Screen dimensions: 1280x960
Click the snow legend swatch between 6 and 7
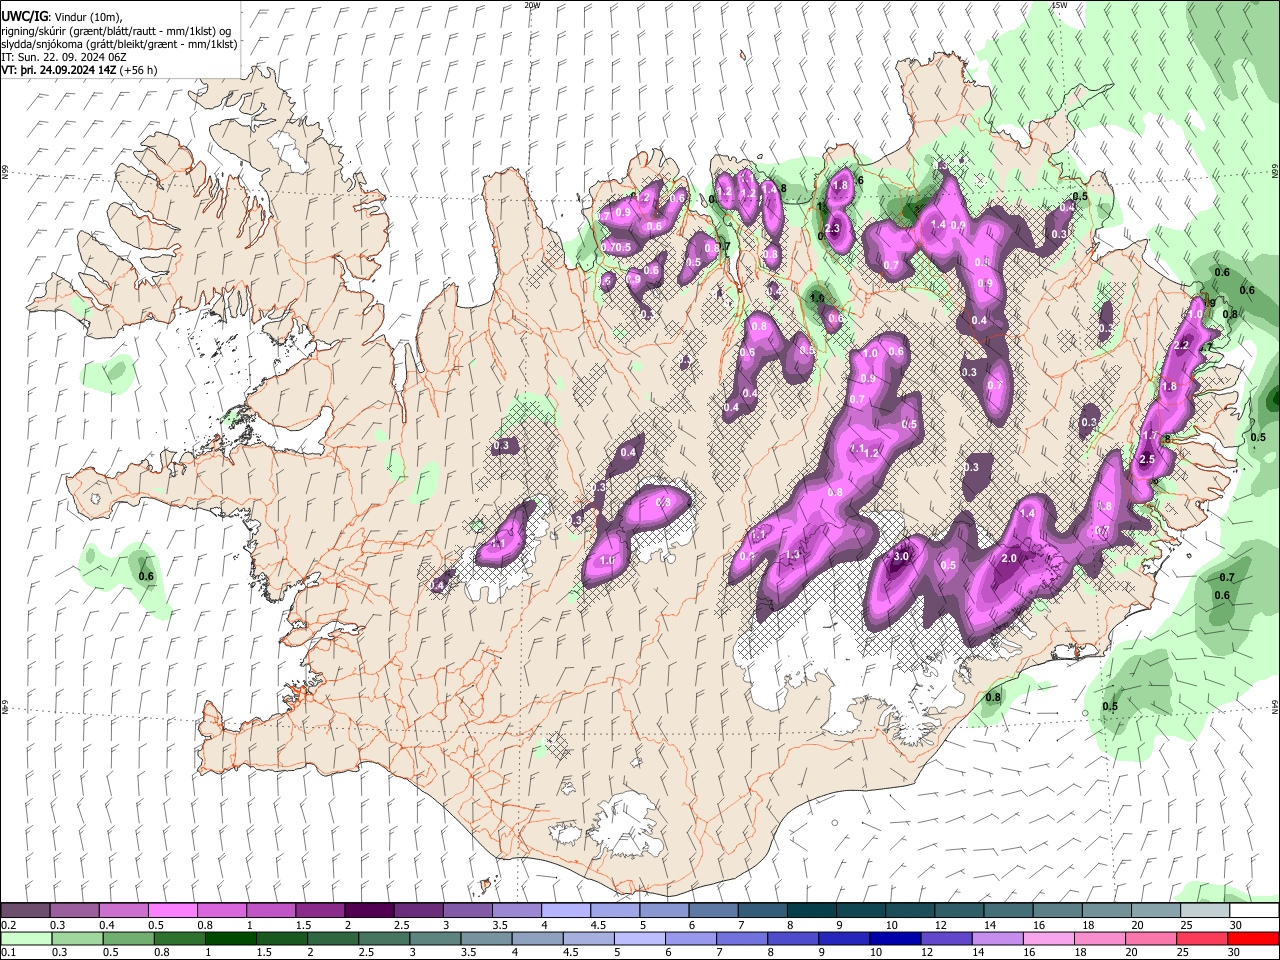713,911
